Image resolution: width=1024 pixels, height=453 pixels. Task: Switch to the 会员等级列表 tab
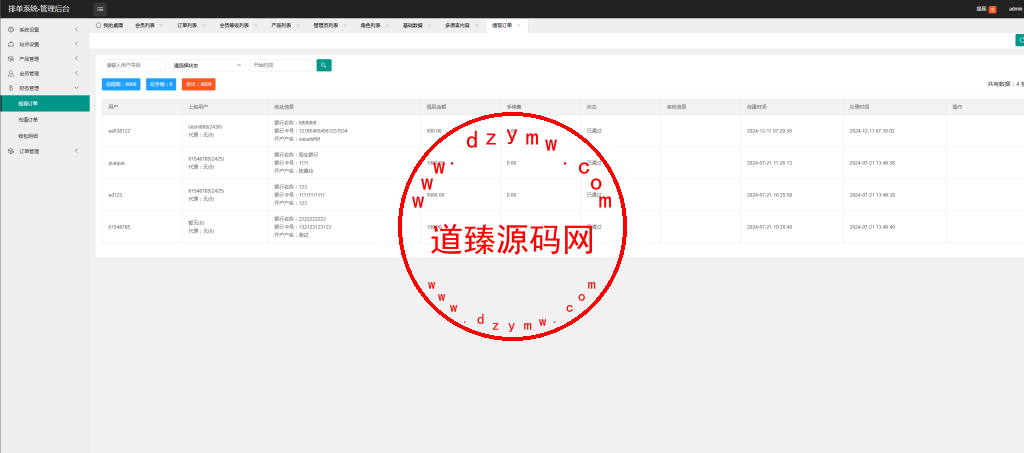pyautogui.click(x=234, y=25)
